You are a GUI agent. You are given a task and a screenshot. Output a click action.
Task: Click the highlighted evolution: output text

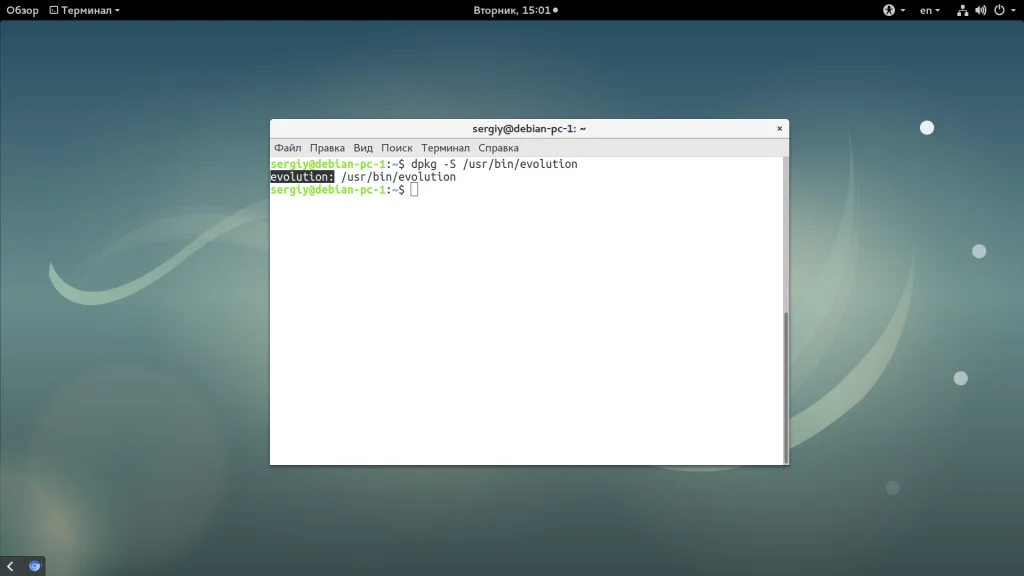coord(301,177)
